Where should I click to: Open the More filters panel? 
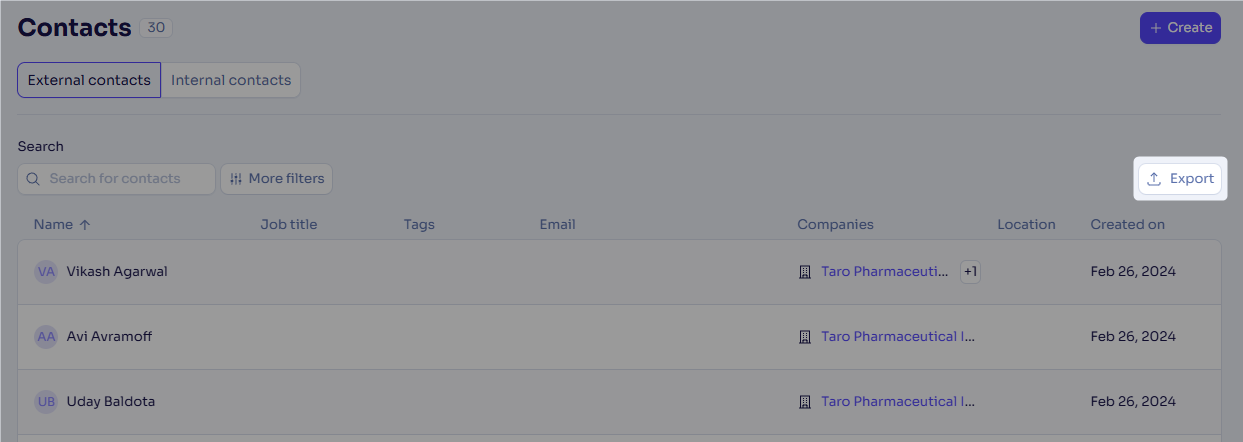click(x=276, y=179)
